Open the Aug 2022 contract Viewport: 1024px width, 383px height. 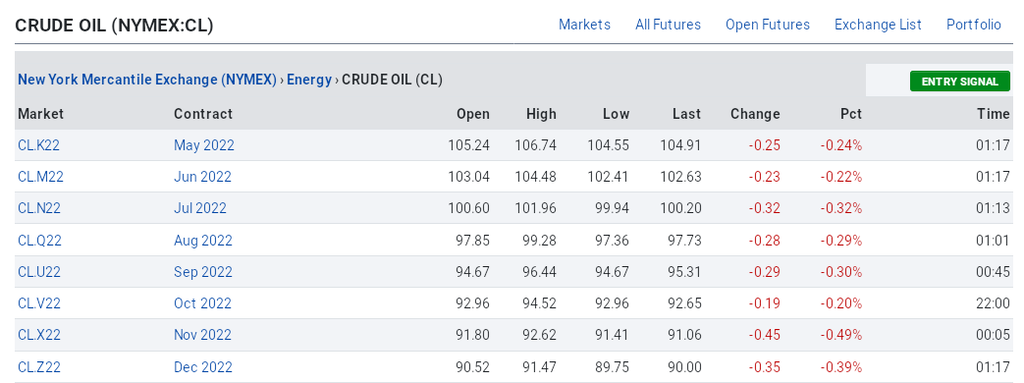pos(203,241)
